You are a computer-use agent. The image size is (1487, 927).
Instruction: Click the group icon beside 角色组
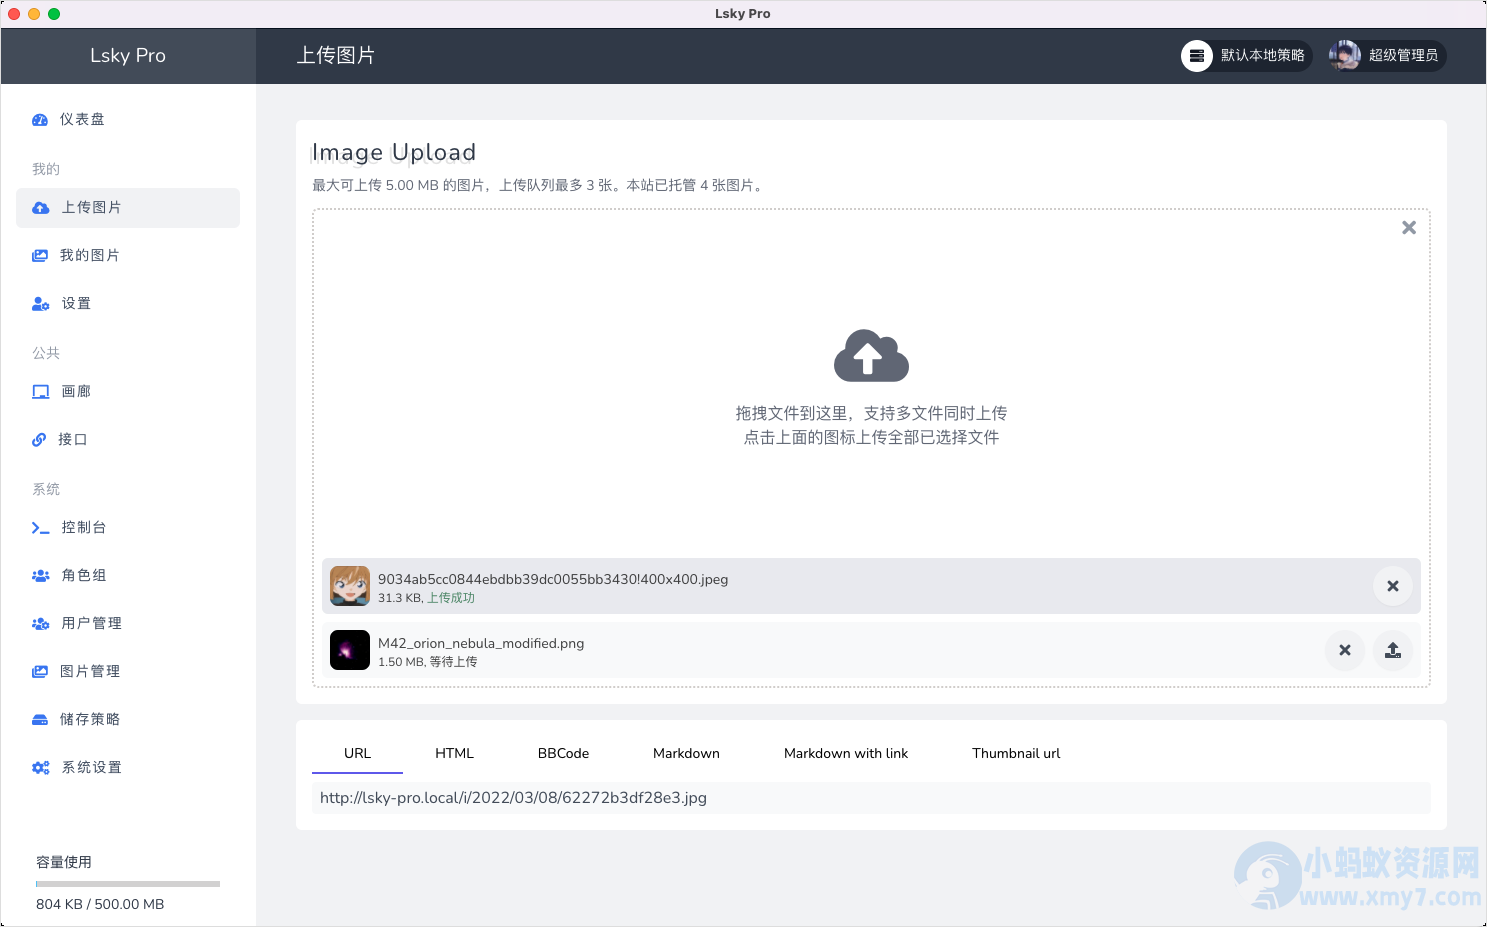pos(41,576)
